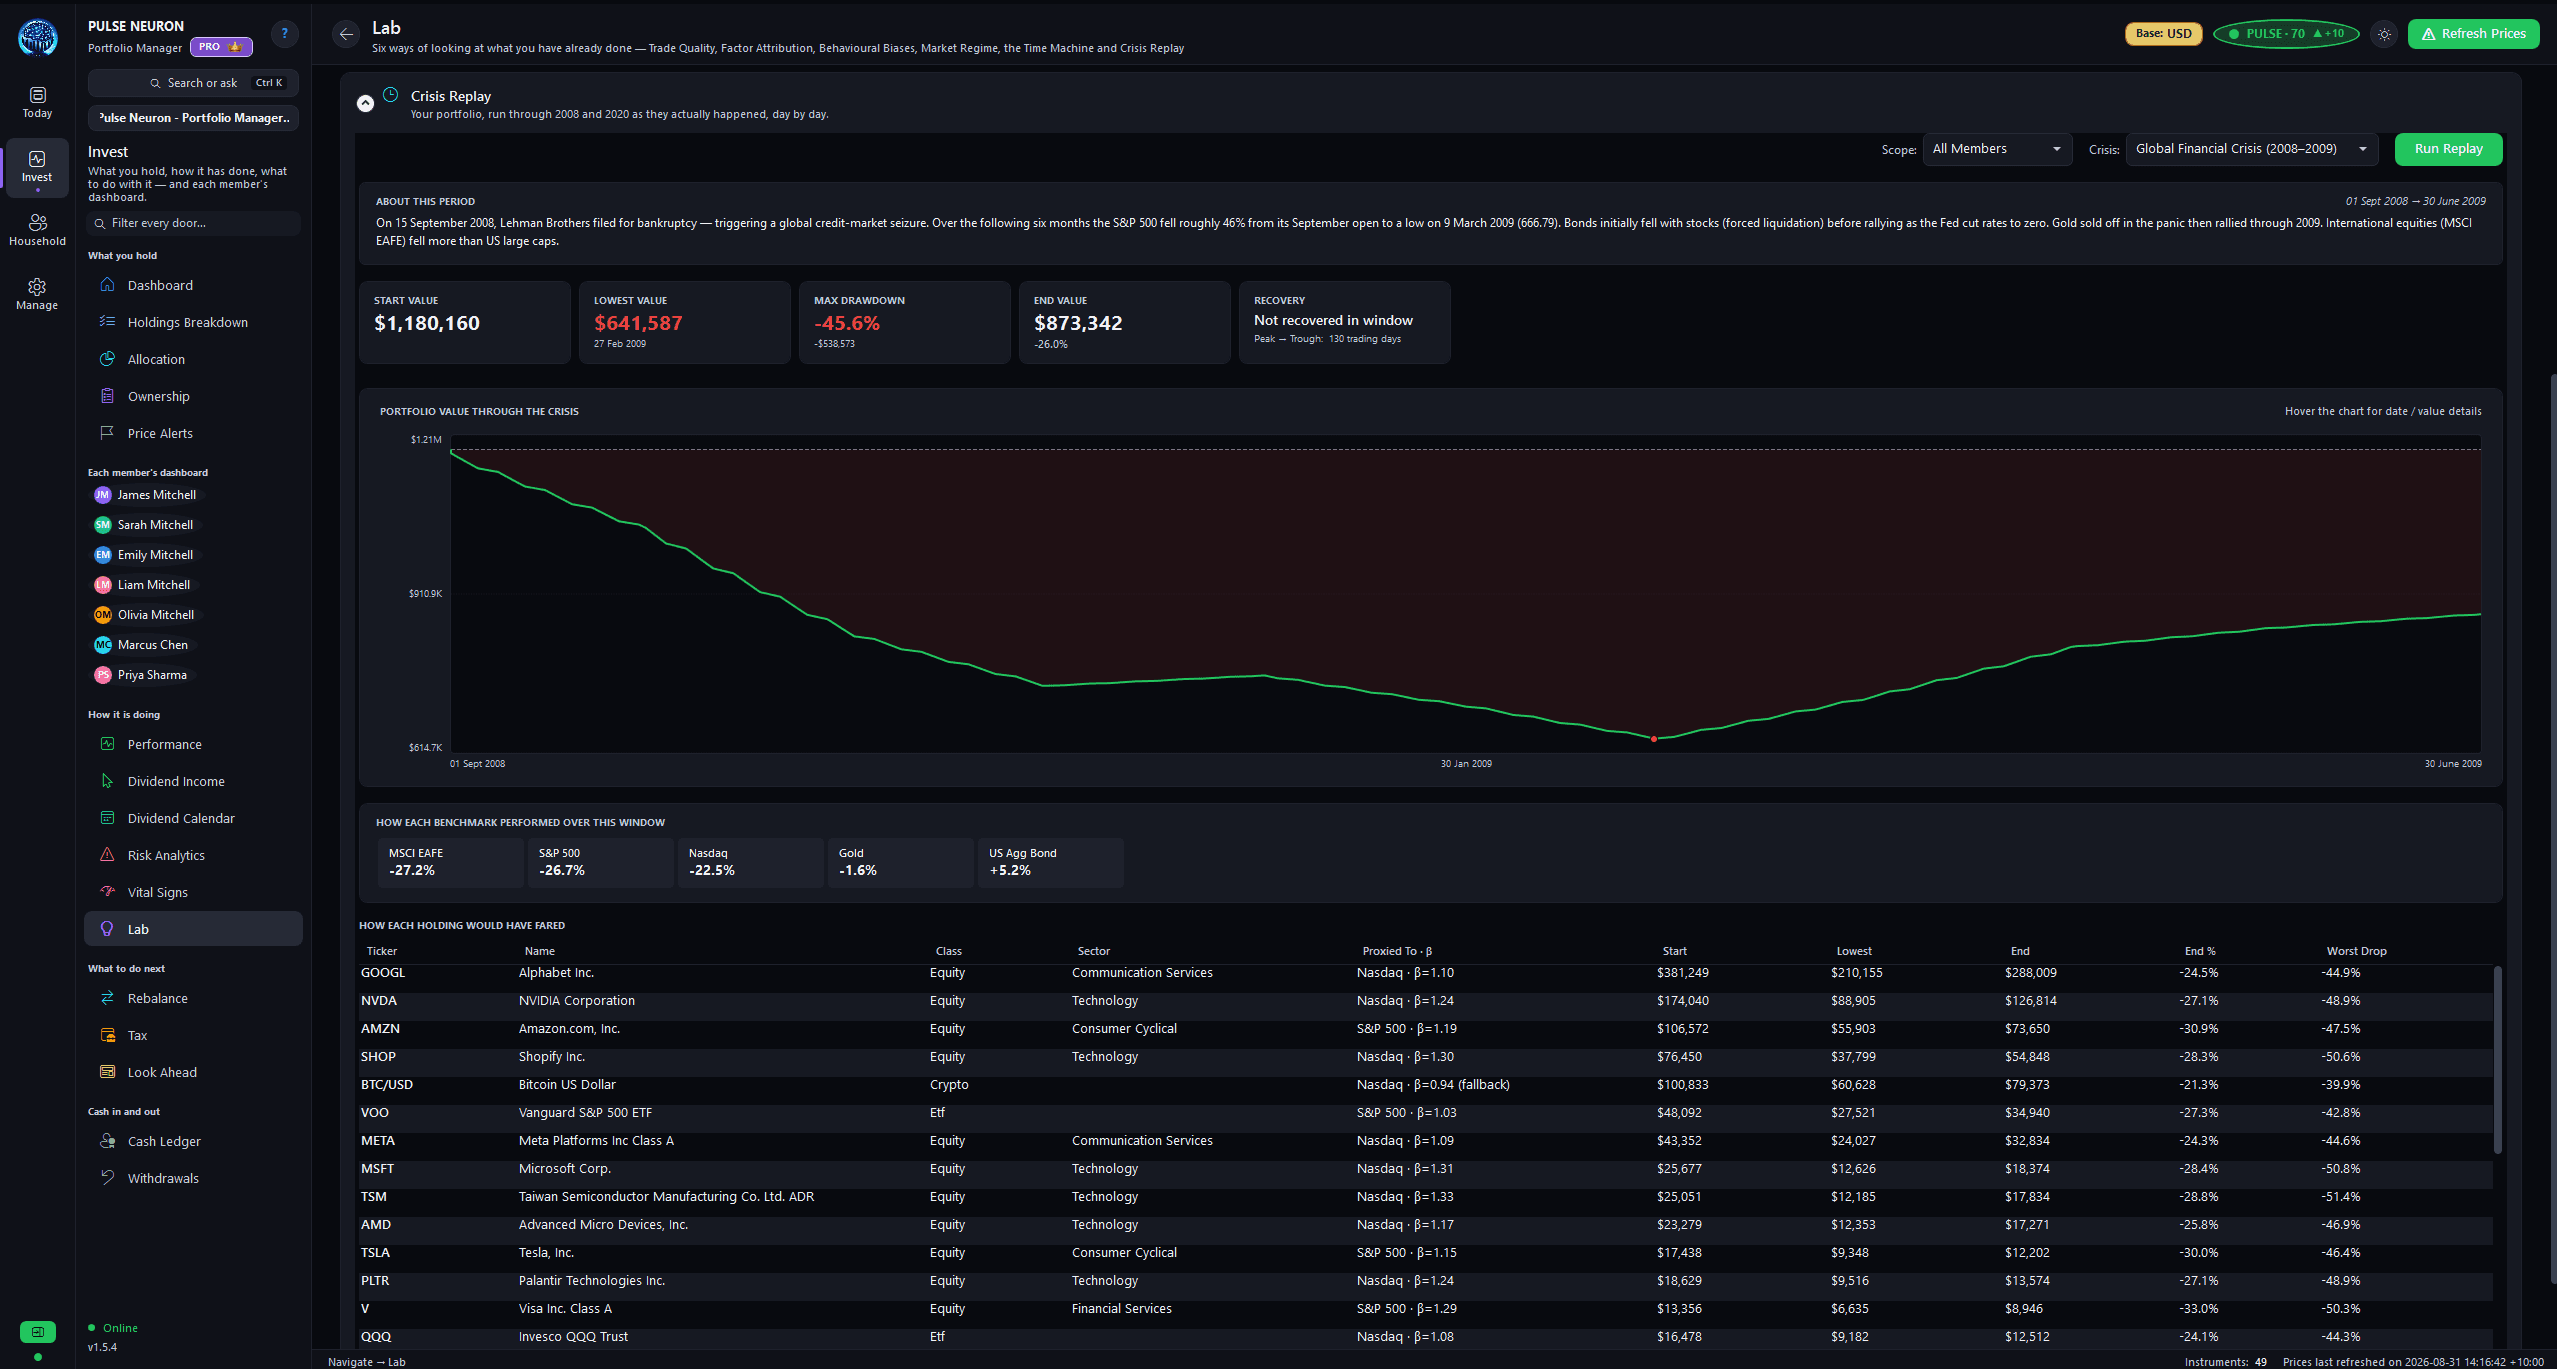Click the Crisis Replay clock icon
Screen dimensions: 2557x1369
(391, 95)
